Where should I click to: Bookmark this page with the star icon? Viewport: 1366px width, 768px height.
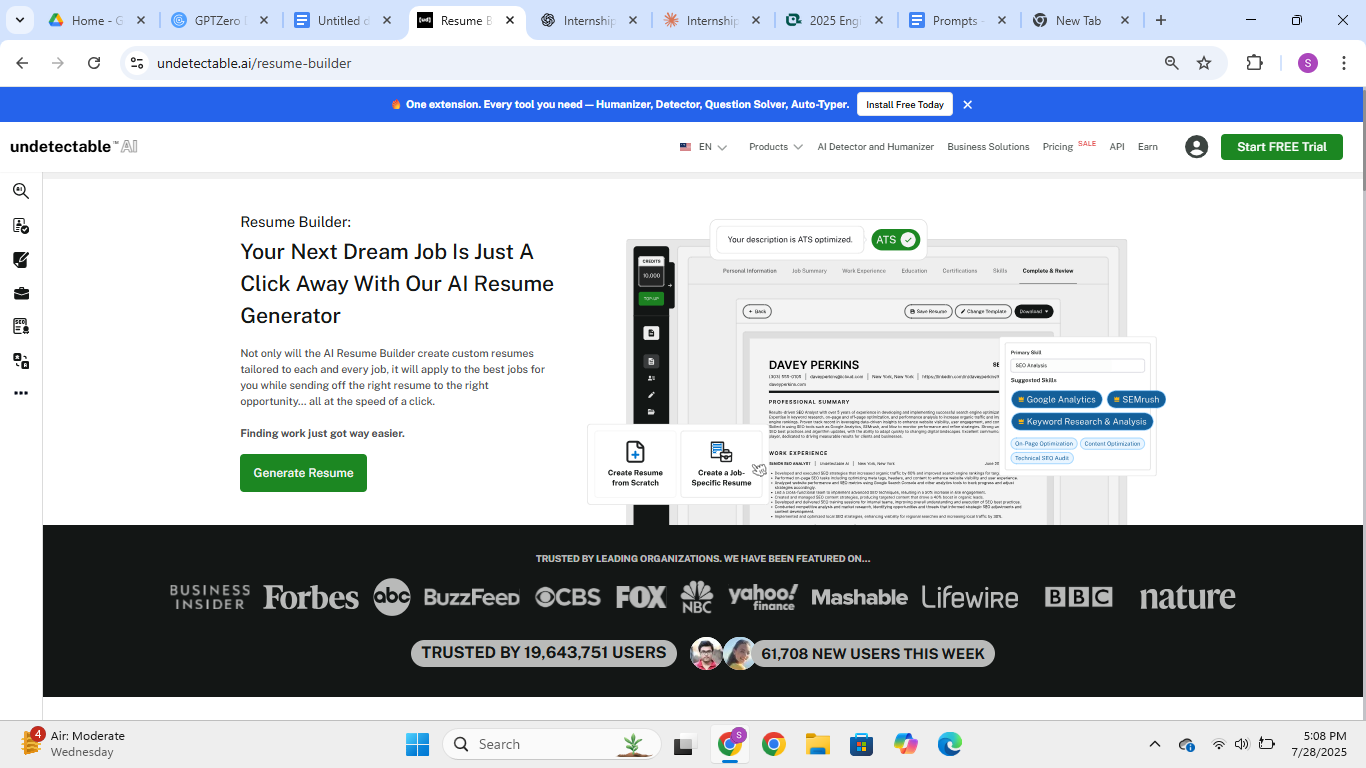point(1204,63)
